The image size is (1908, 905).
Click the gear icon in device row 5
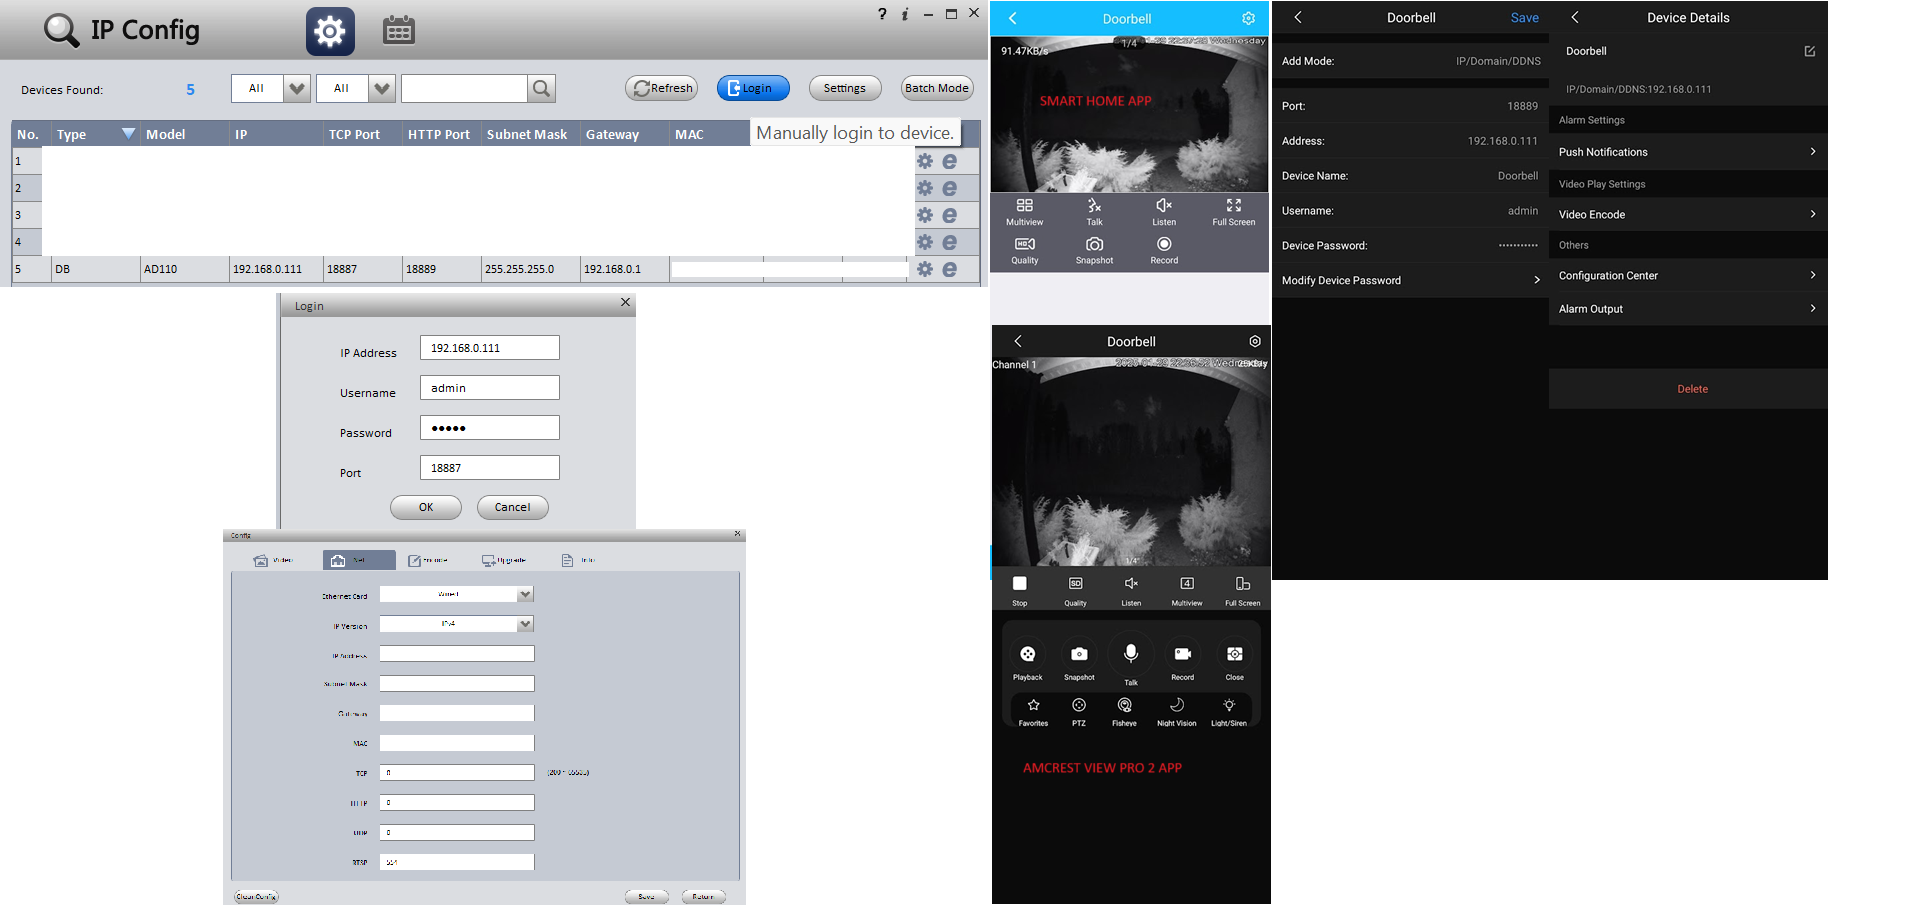point(925,269)
